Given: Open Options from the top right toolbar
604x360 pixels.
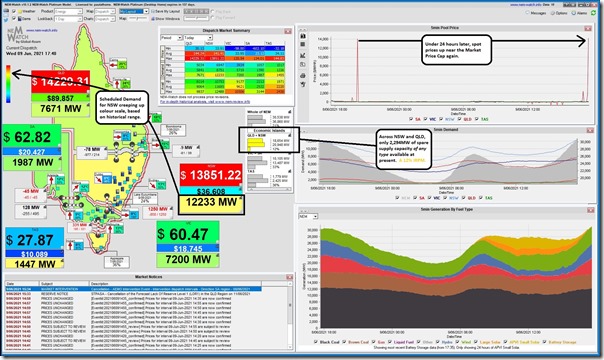Looking at the screenshot, I should [559, 13].
